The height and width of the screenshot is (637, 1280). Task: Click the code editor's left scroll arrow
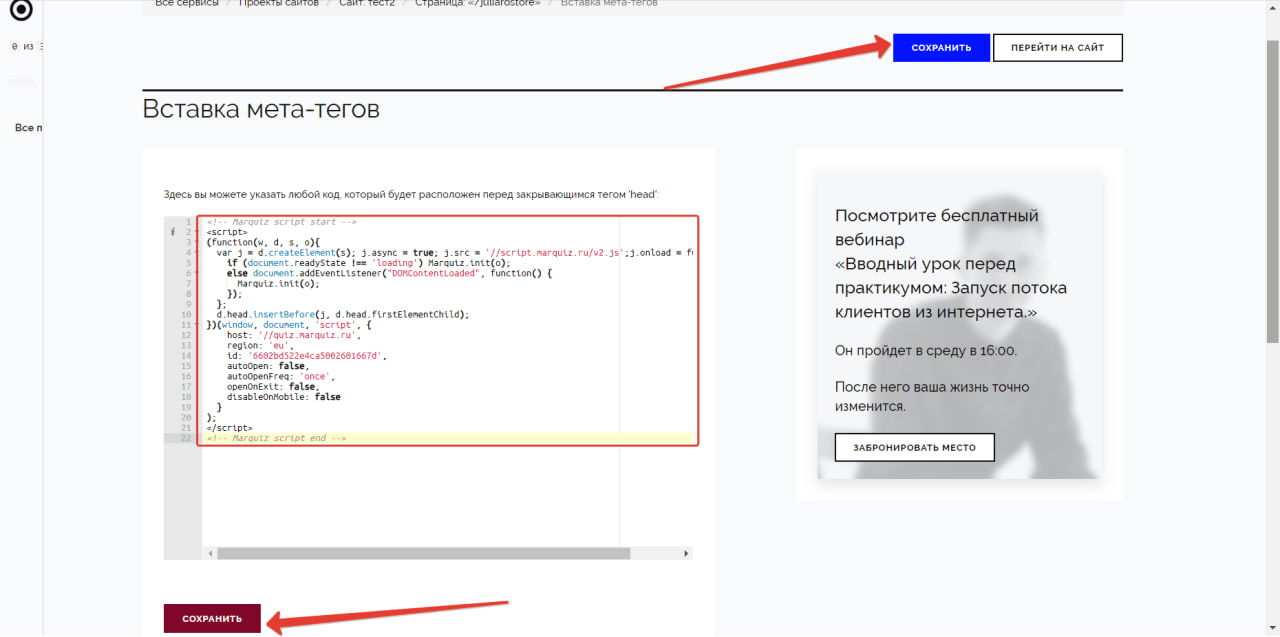point(210,553)
